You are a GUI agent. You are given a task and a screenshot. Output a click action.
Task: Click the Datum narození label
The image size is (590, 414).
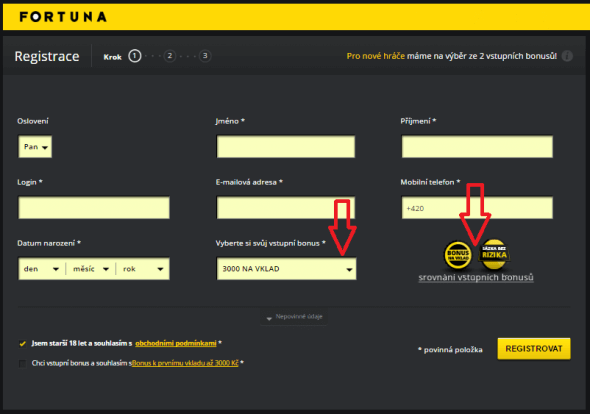click(49, 243)
